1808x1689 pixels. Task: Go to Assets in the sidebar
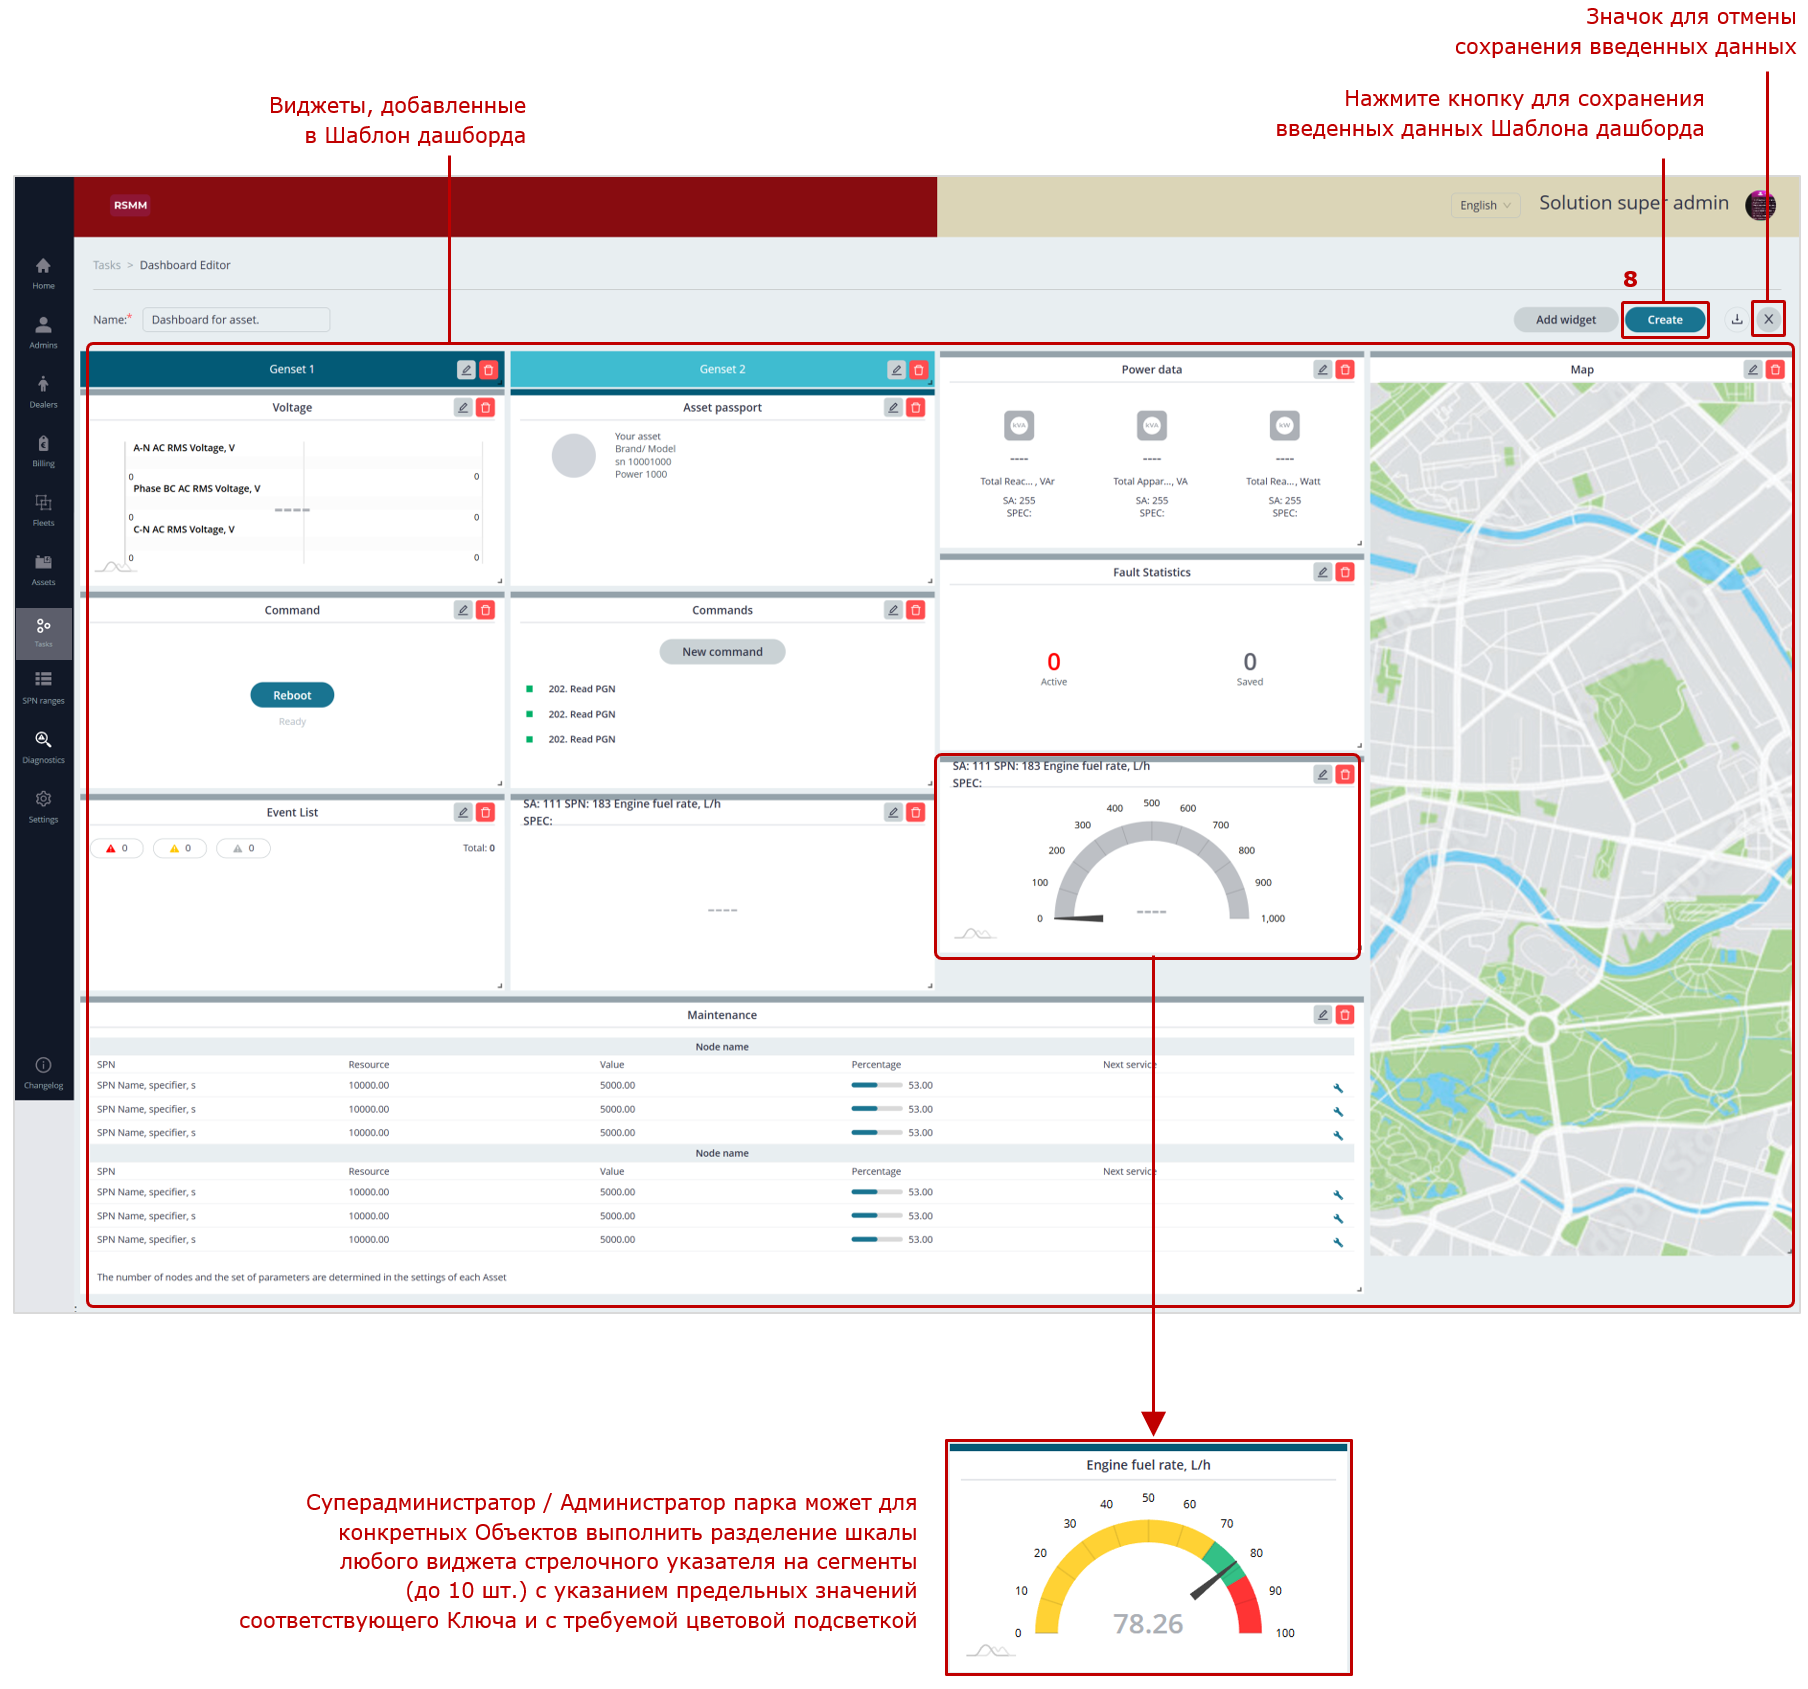click(x=44, y=569)
